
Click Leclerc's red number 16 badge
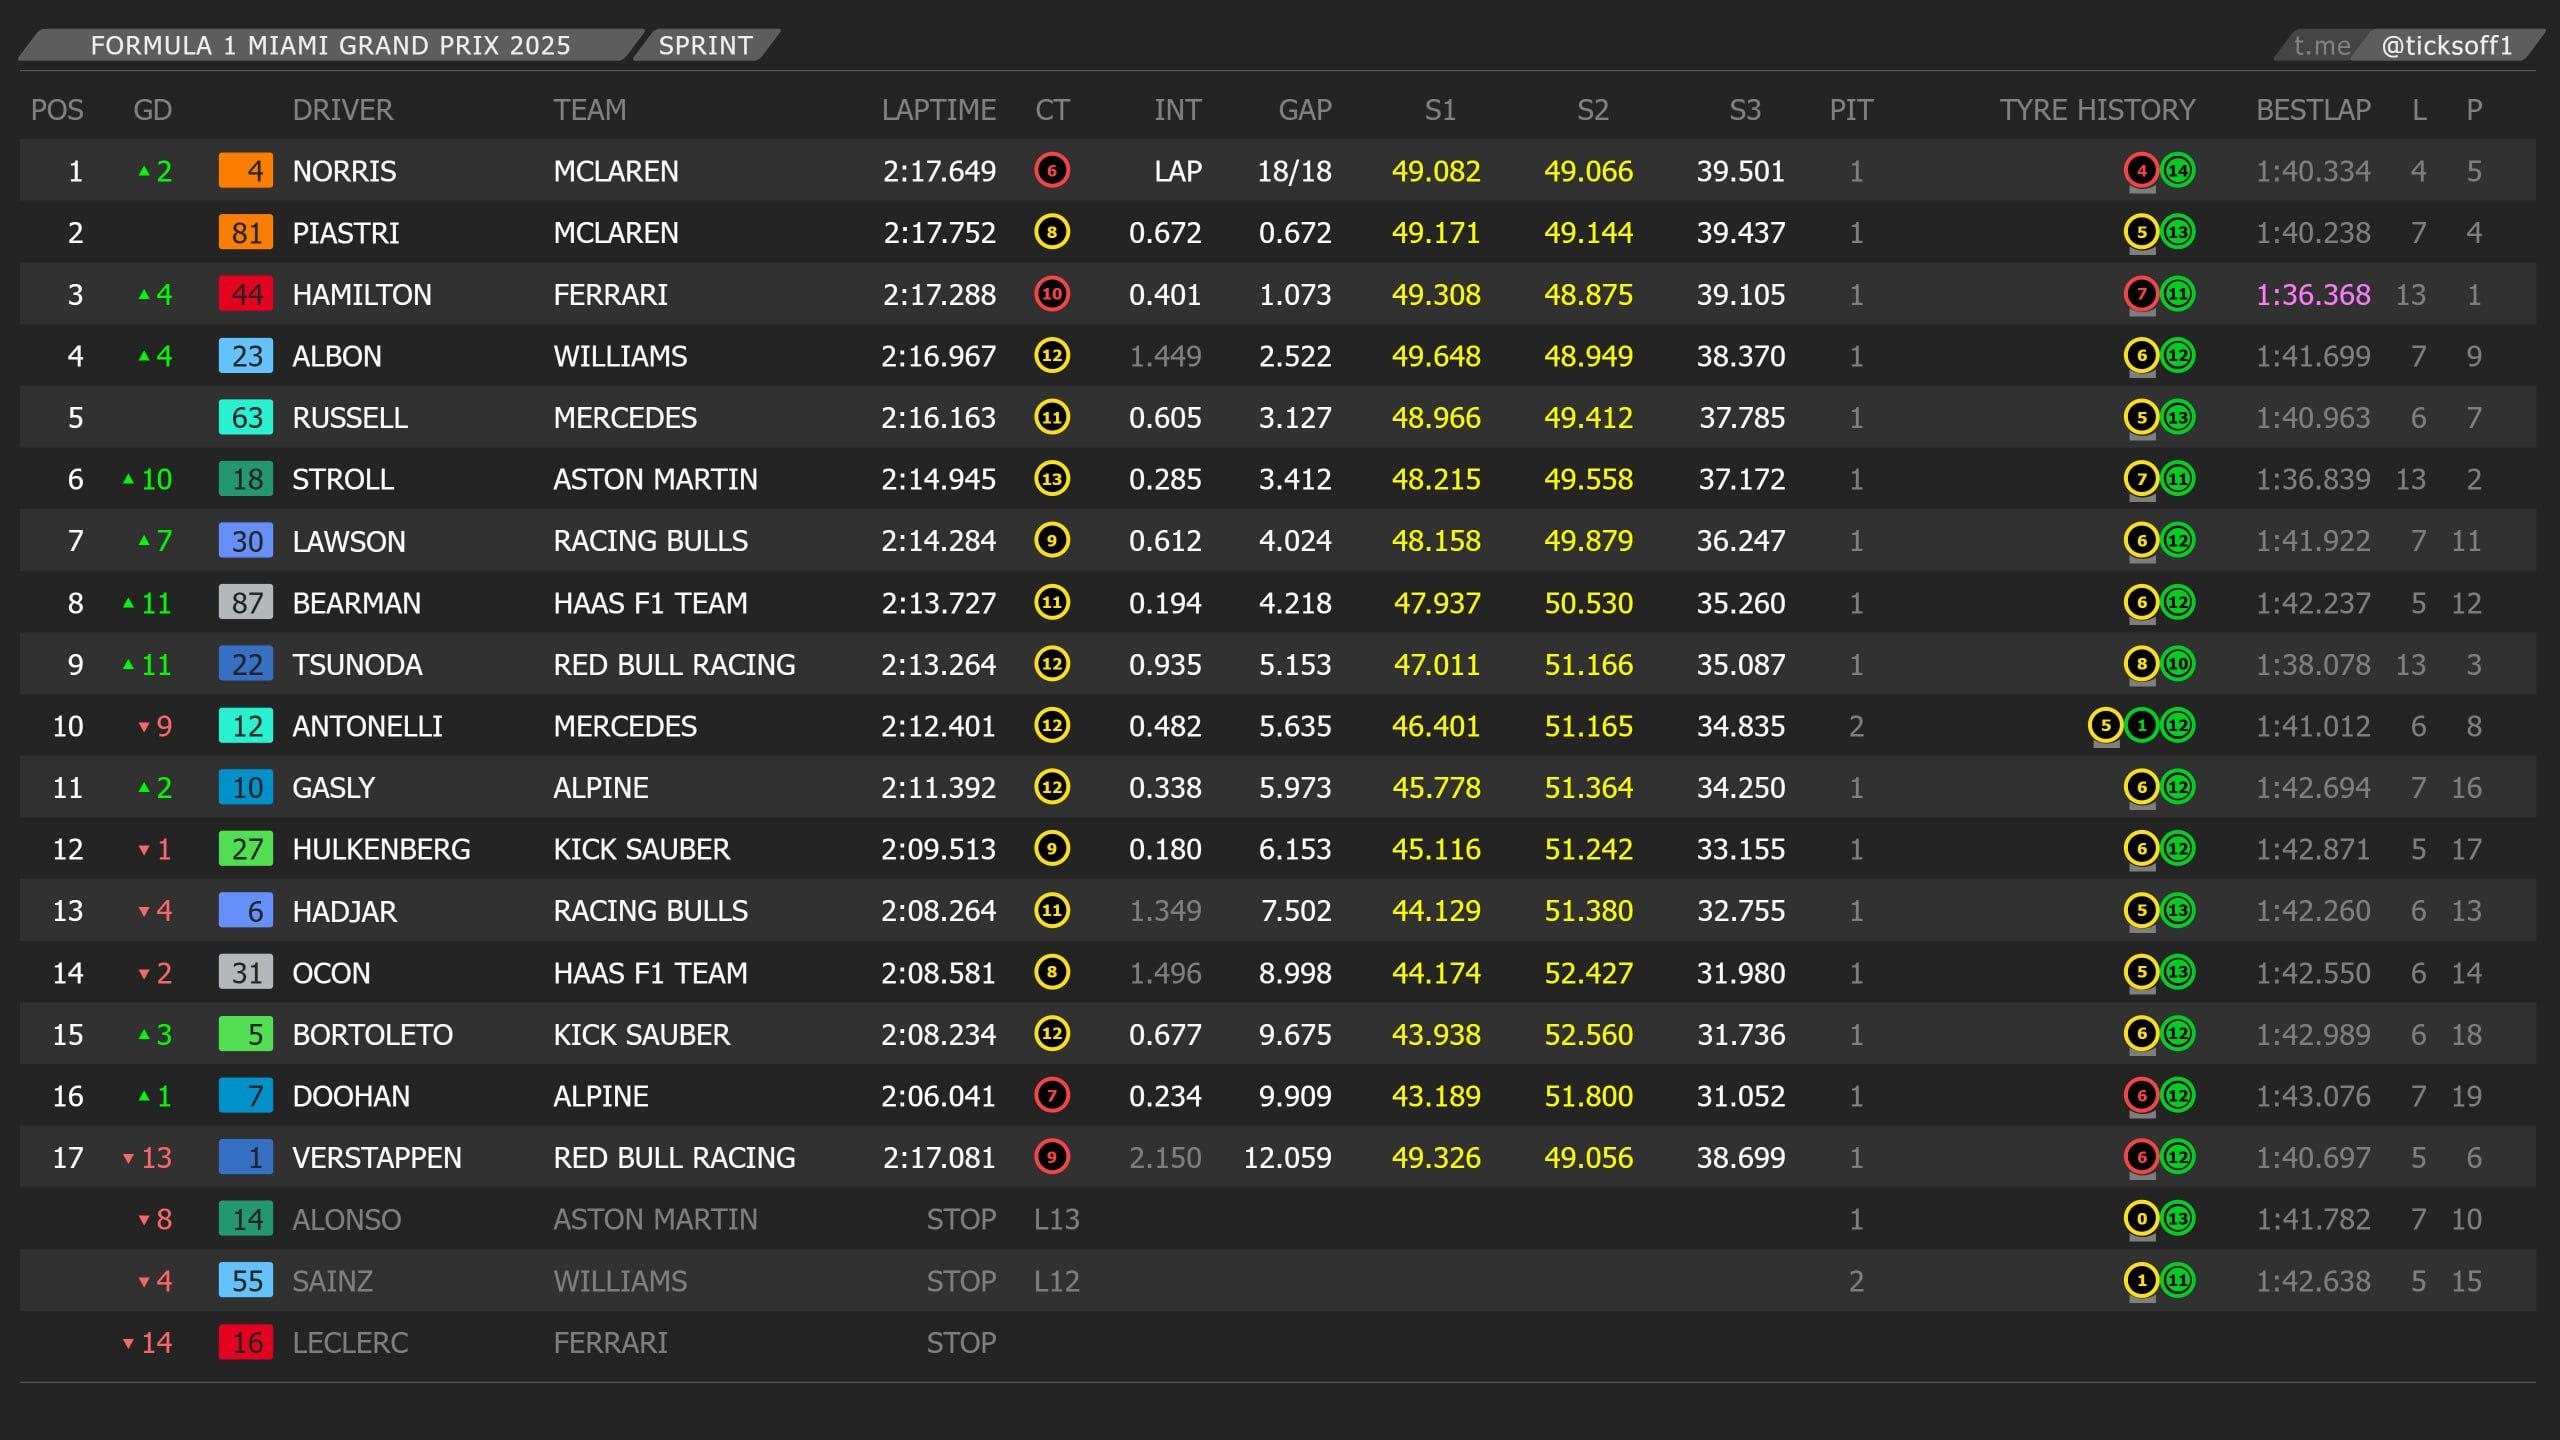(x=246, y=1342)
